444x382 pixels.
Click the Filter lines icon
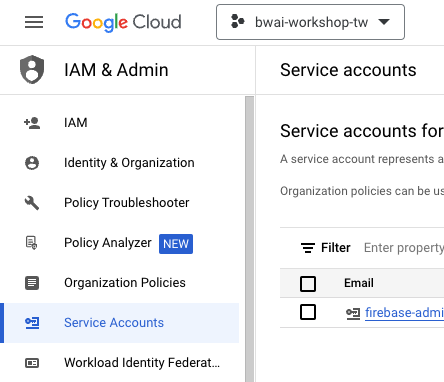point(308,248)
